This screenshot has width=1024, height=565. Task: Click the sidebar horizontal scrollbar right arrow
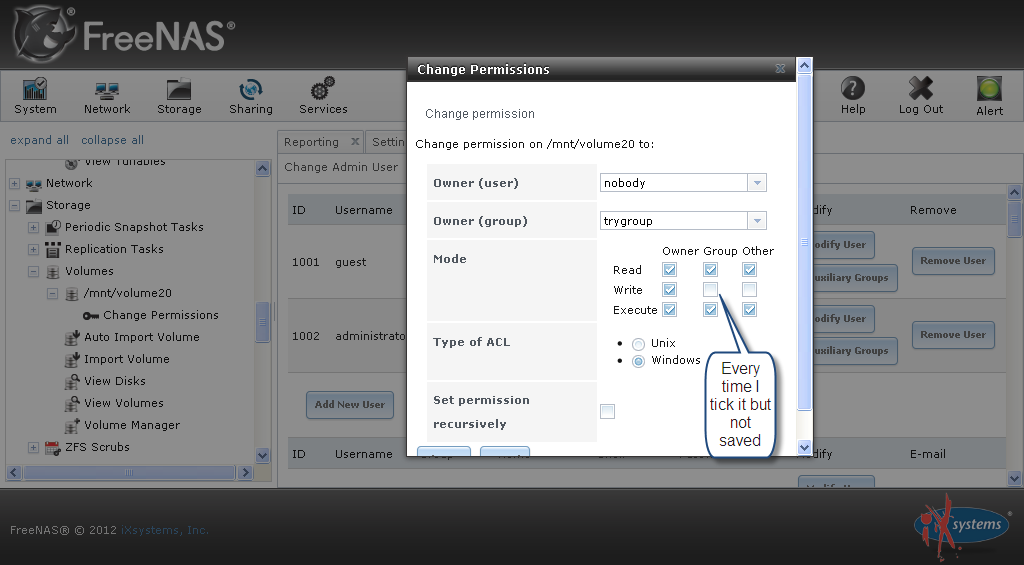click(245, 472)
